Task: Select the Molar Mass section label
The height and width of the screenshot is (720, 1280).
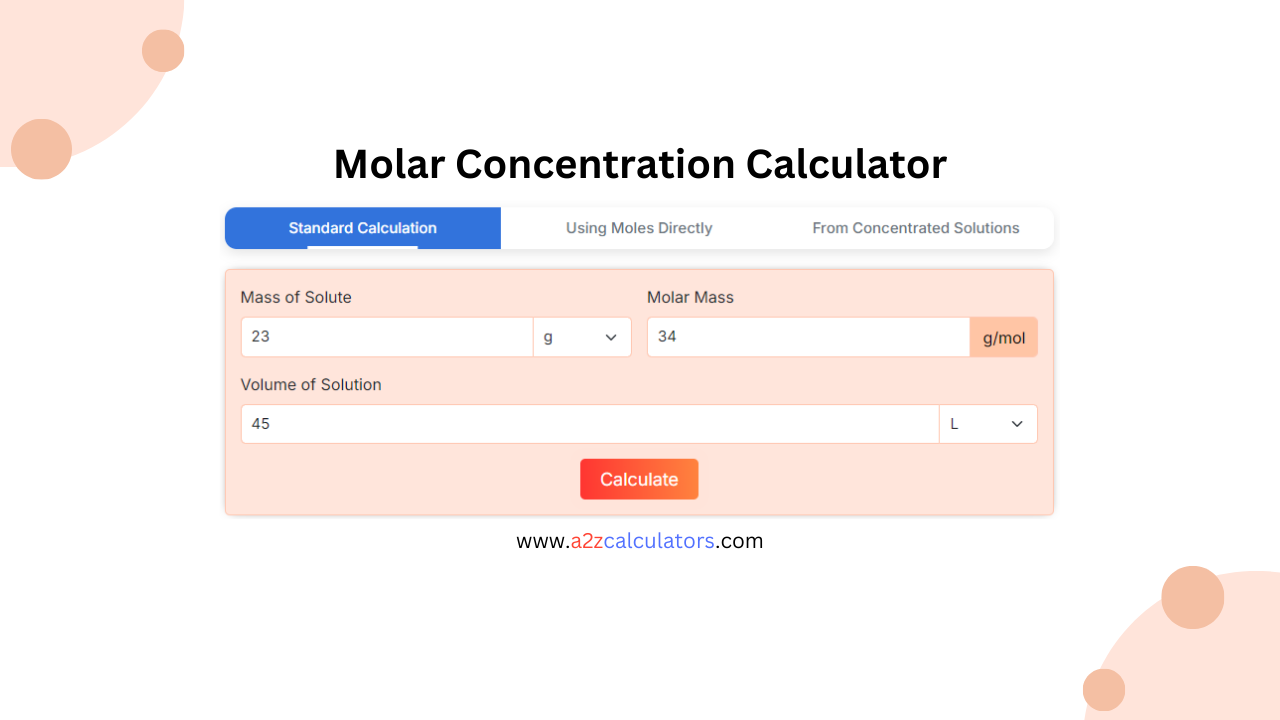Action: point(690,297)
